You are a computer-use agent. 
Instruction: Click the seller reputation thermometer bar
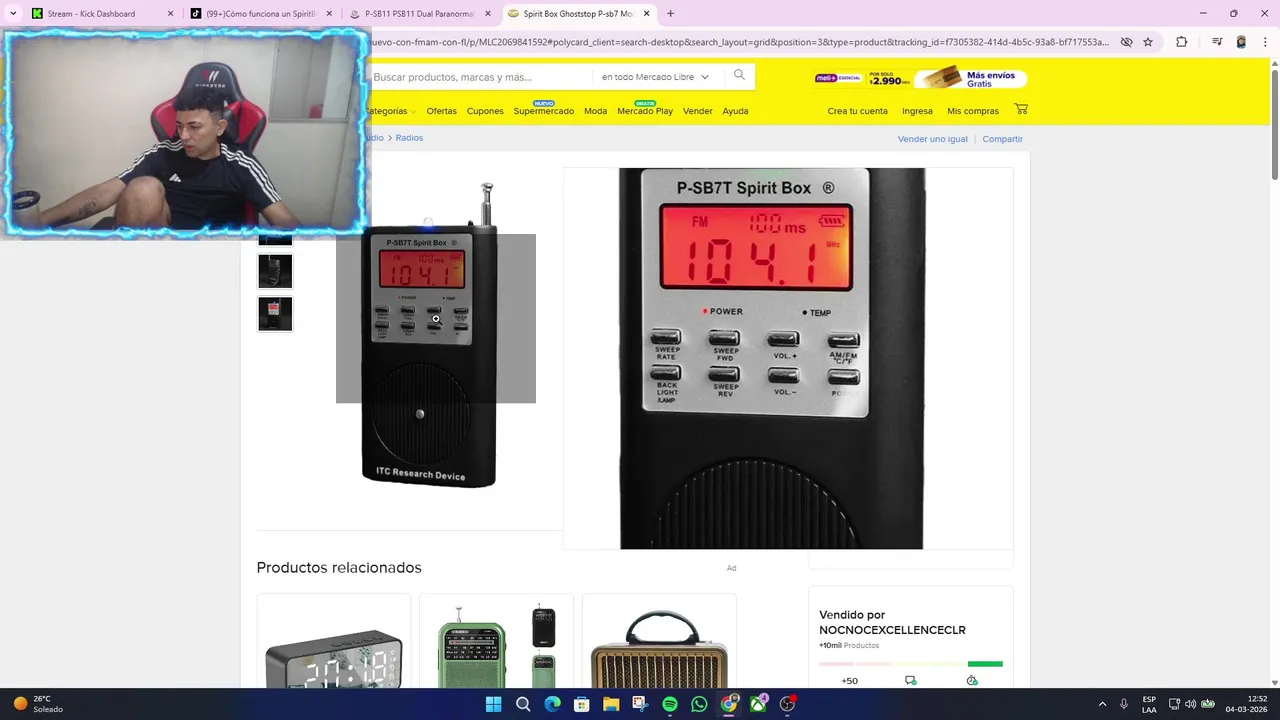click(x=910, y=664)
